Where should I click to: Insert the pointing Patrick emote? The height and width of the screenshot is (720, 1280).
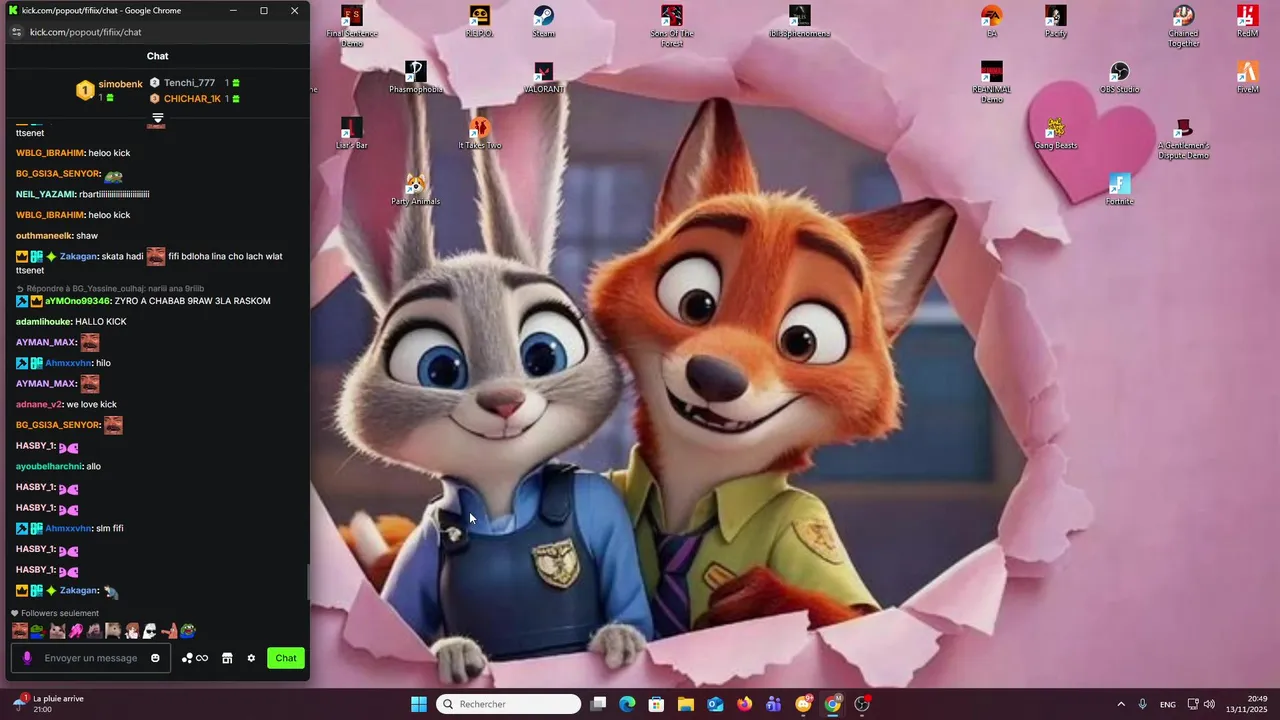click(169, 631)
